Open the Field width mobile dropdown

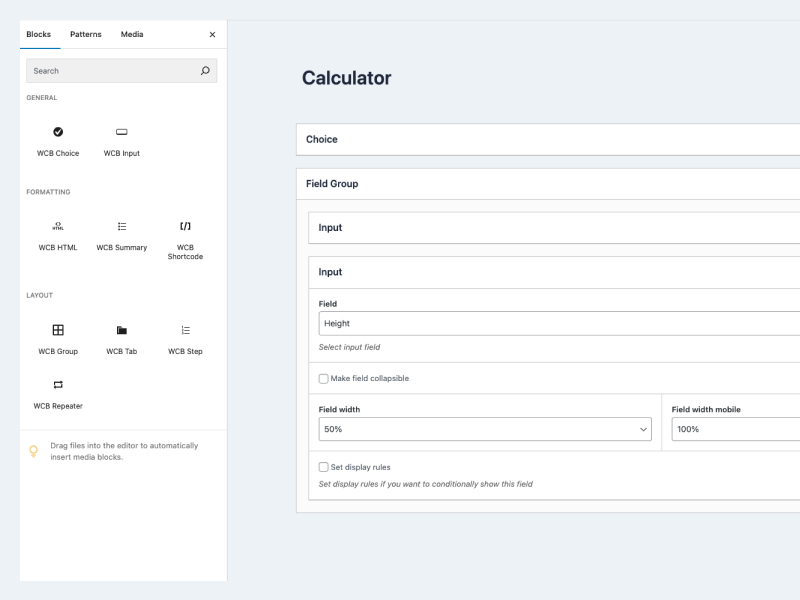[x=735, y=429]
